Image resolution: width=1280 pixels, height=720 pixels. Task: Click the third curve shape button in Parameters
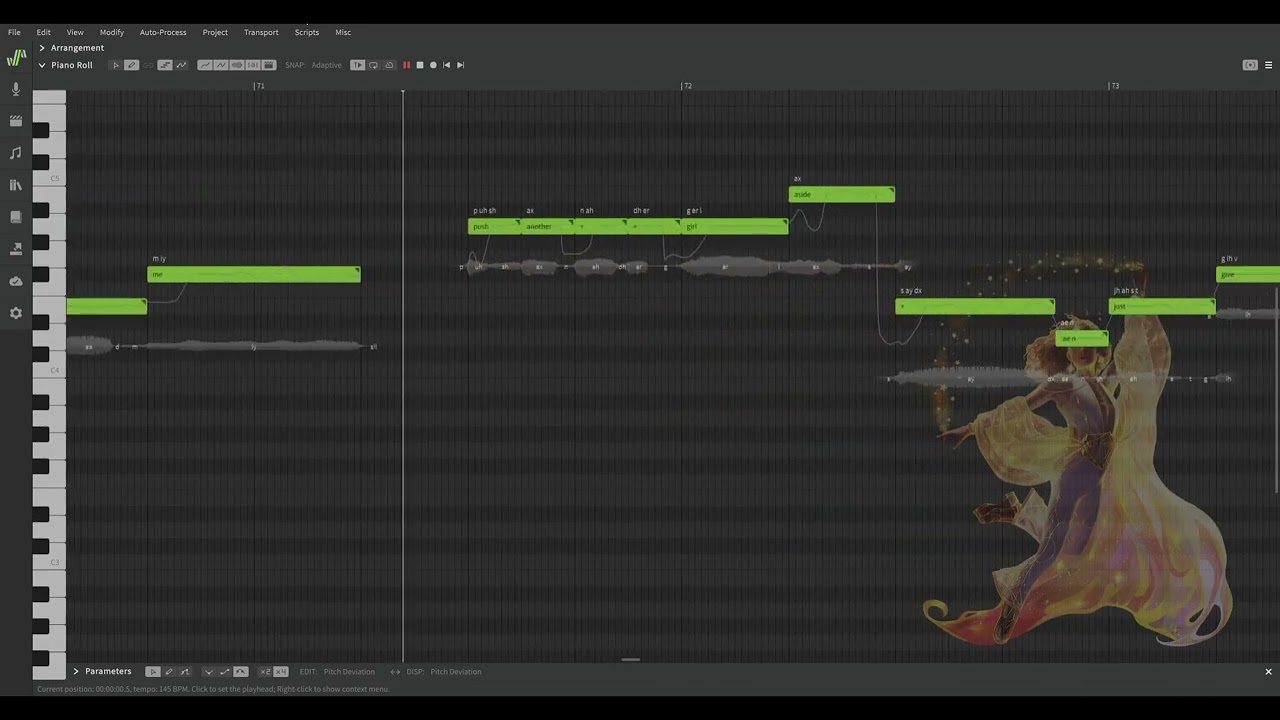point(241,672)
